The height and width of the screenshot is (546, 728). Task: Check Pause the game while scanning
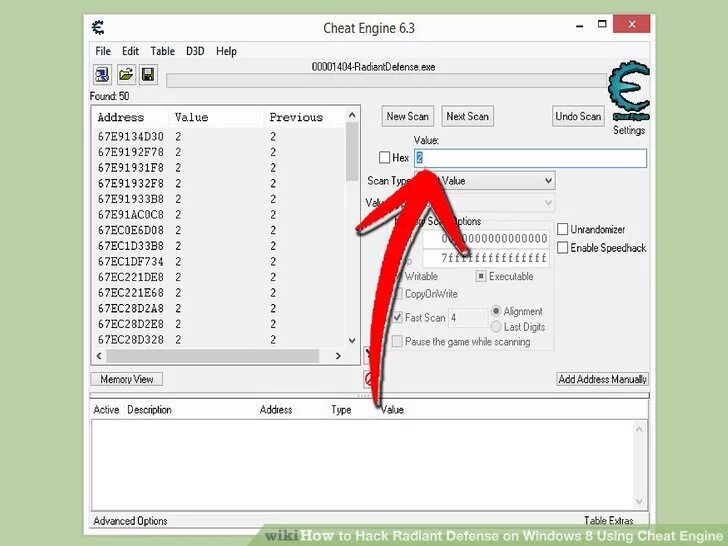pyautogui.click(x=397, y=342)
